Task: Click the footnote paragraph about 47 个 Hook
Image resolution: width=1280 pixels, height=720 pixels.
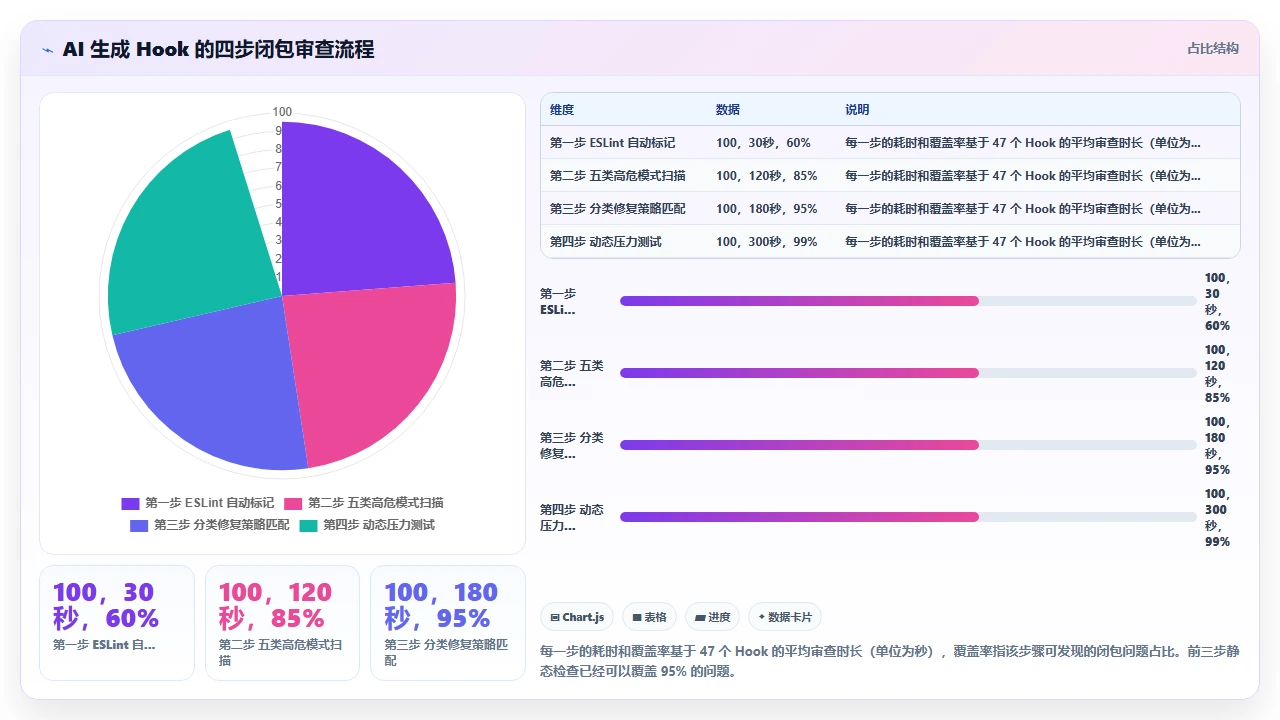Action: tap(890, 661)
